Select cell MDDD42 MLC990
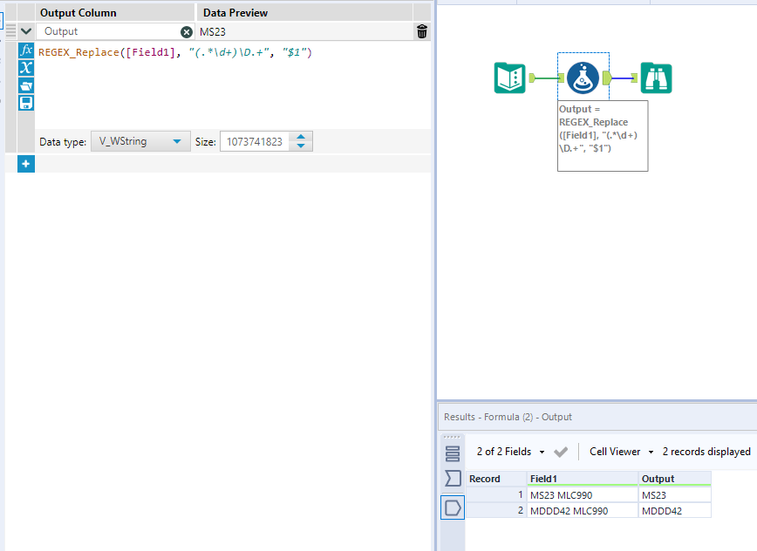This screenshot has width=757, height=551. [x=582, y=511]
